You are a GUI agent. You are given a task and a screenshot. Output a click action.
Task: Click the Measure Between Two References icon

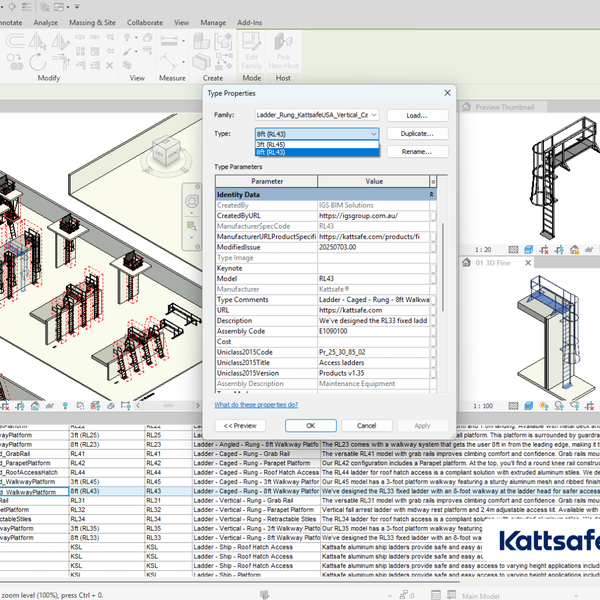[169, 61]
